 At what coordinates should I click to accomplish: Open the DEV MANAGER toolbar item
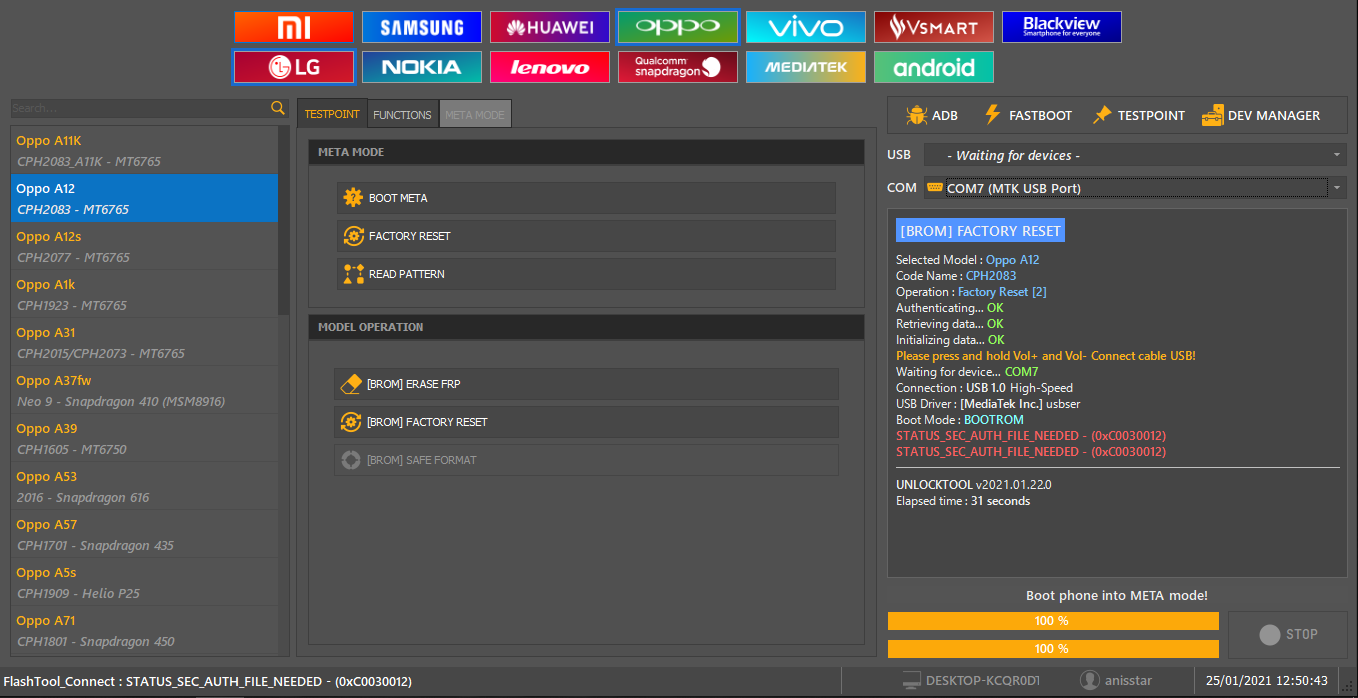[1261, 115]
